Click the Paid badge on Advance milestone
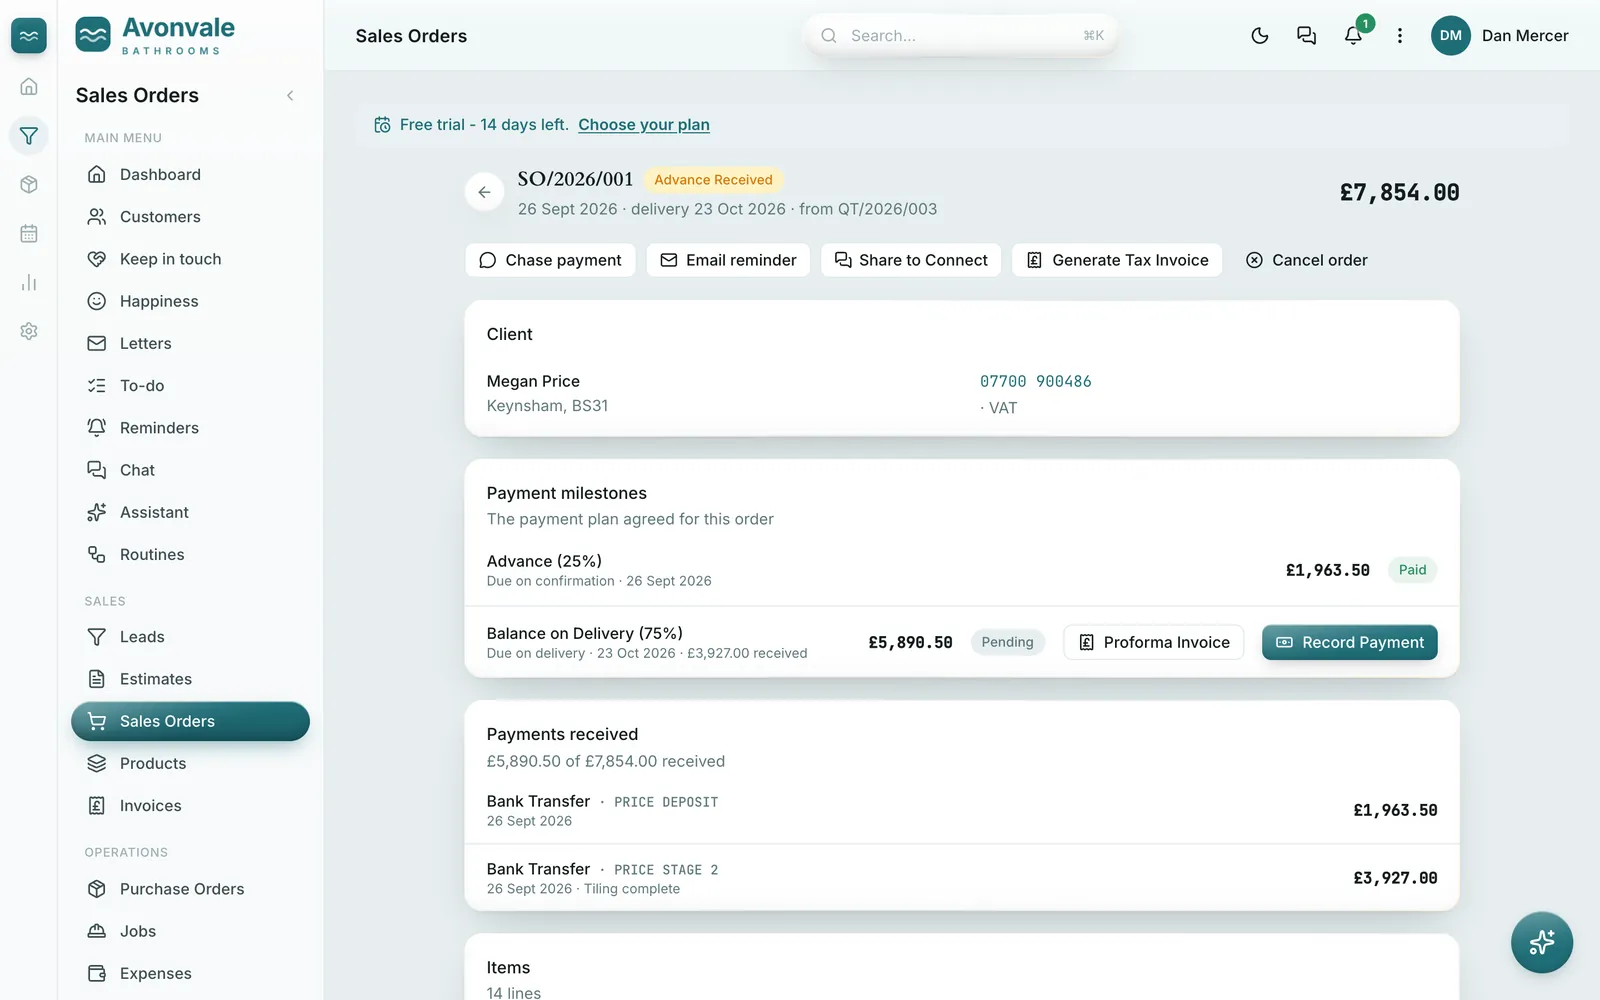The width and height of the screenshot is (1600, 1000). [1412, 570]
